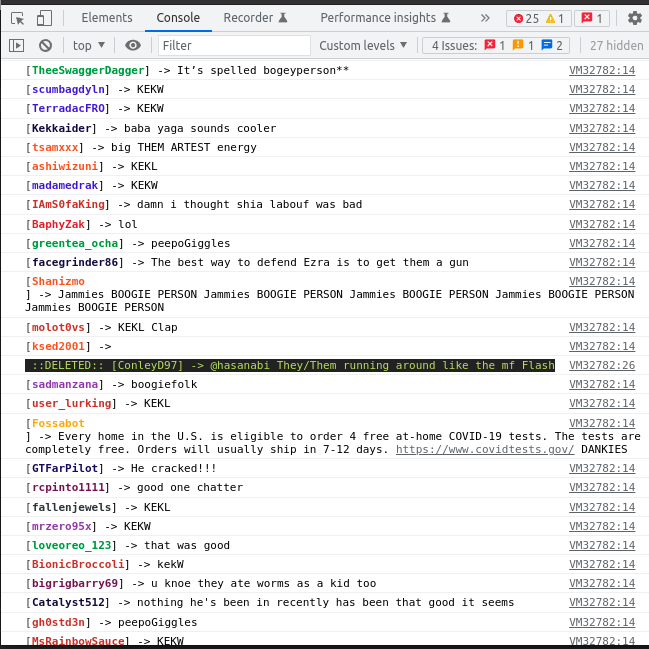Image resolution: width=649 pixels, height=649 pixels.
Task: Click the 27 hidden messages label
Action: point(616,45)
